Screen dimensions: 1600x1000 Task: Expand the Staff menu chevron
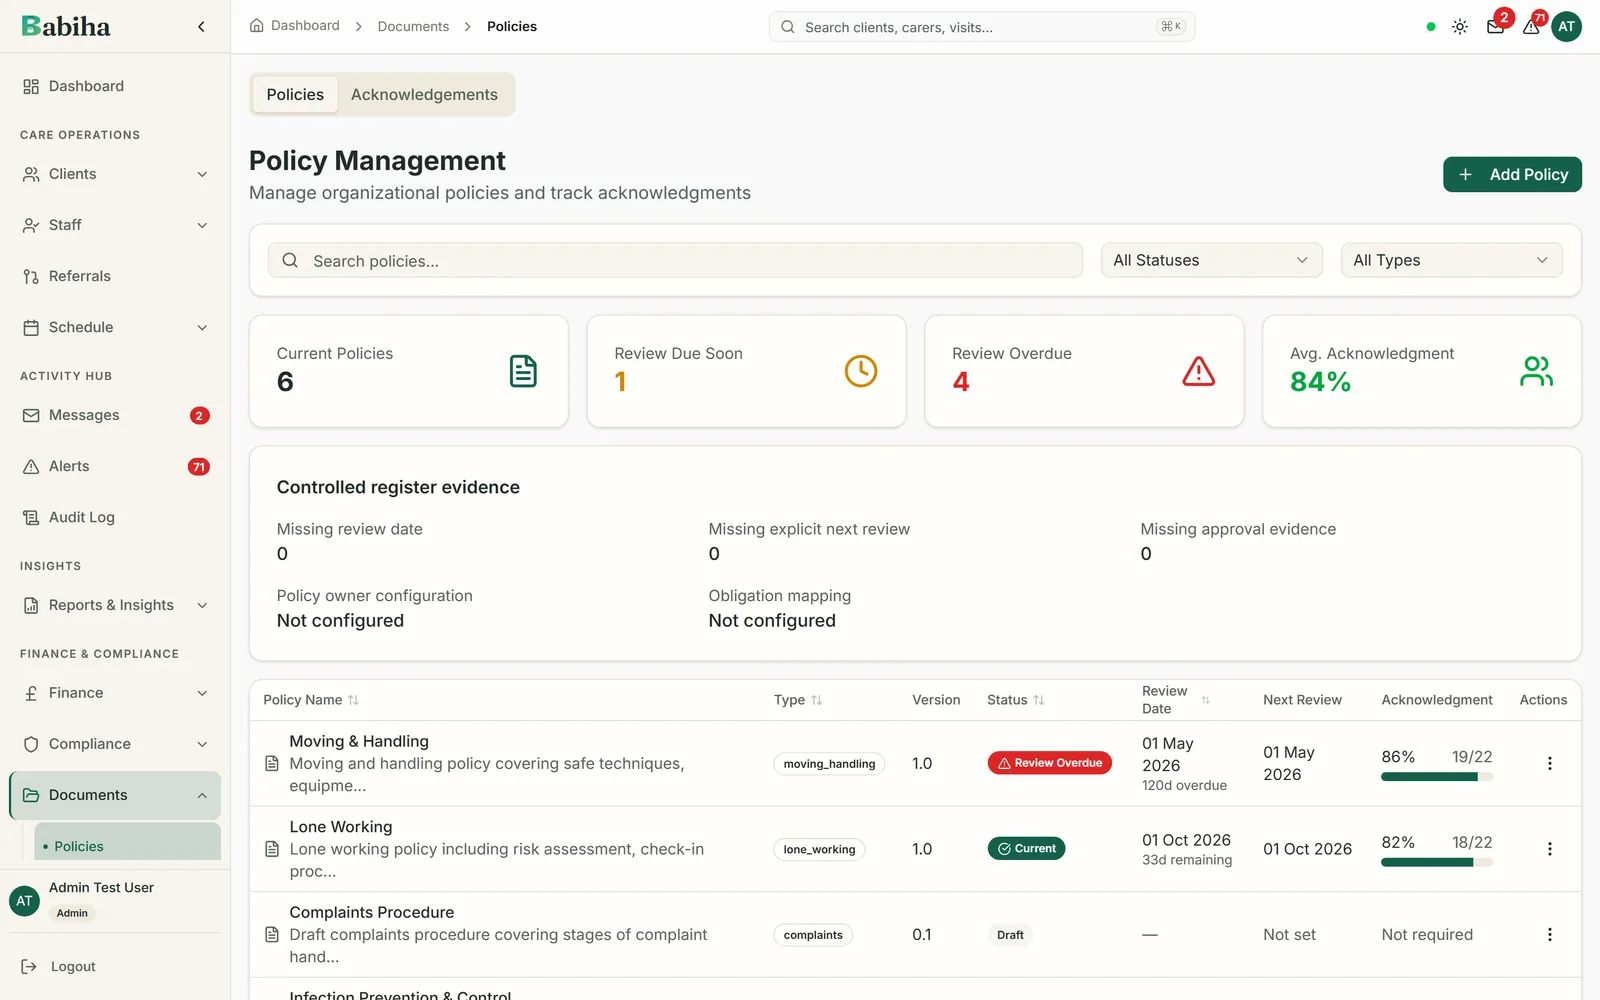tap(202, 225)
